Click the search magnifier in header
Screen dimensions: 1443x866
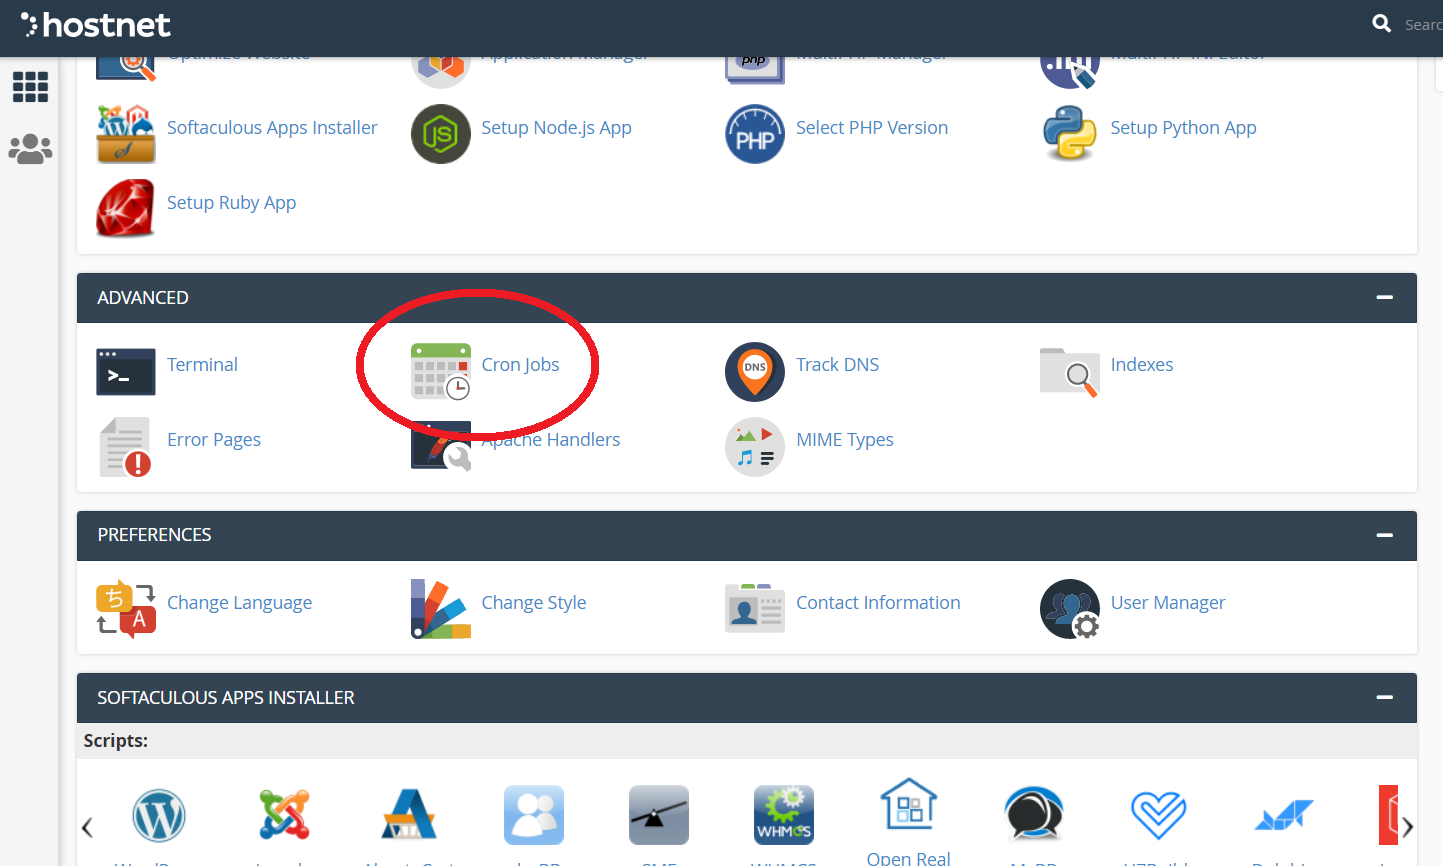click(1382, 24)
